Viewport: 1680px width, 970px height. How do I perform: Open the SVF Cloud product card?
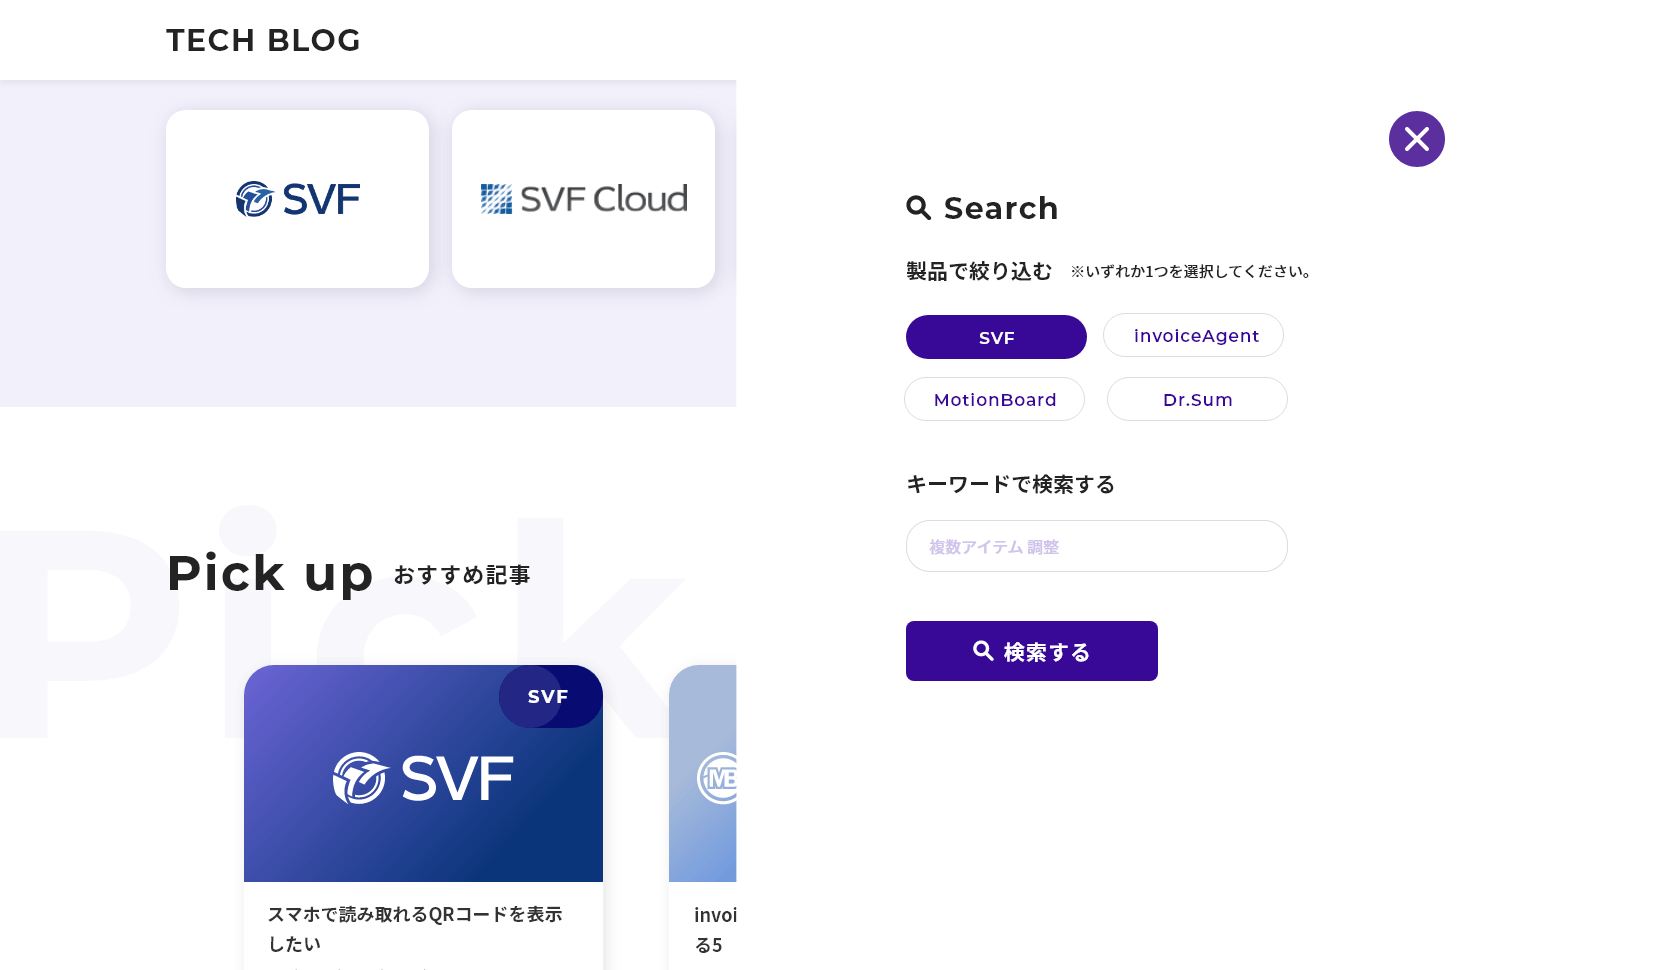(583, 199)
